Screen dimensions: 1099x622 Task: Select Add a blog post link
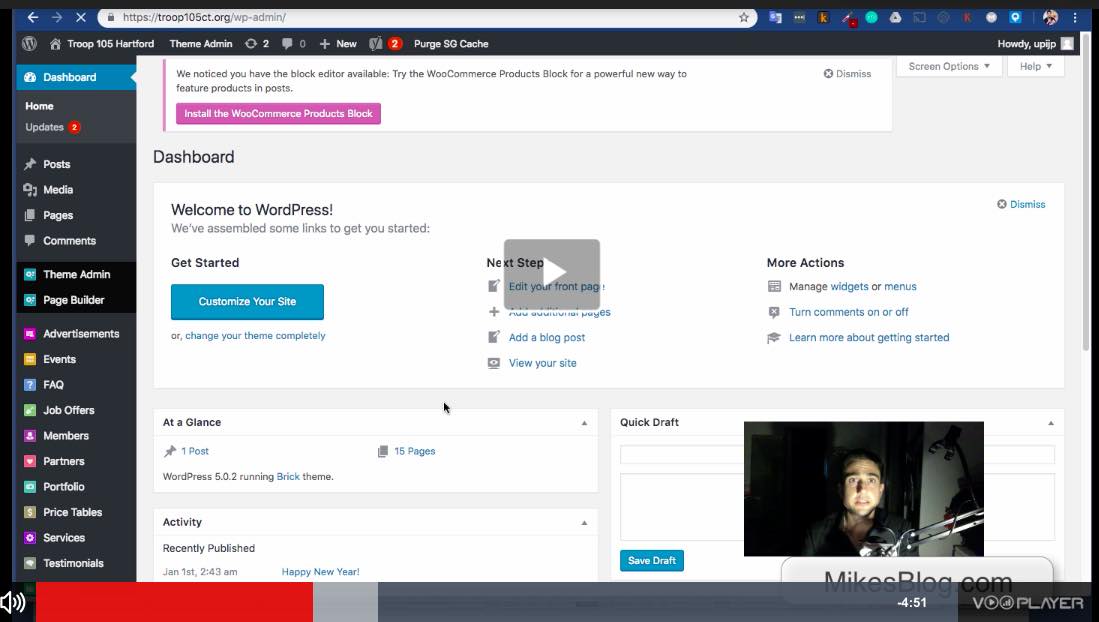(x=547, y=337)
